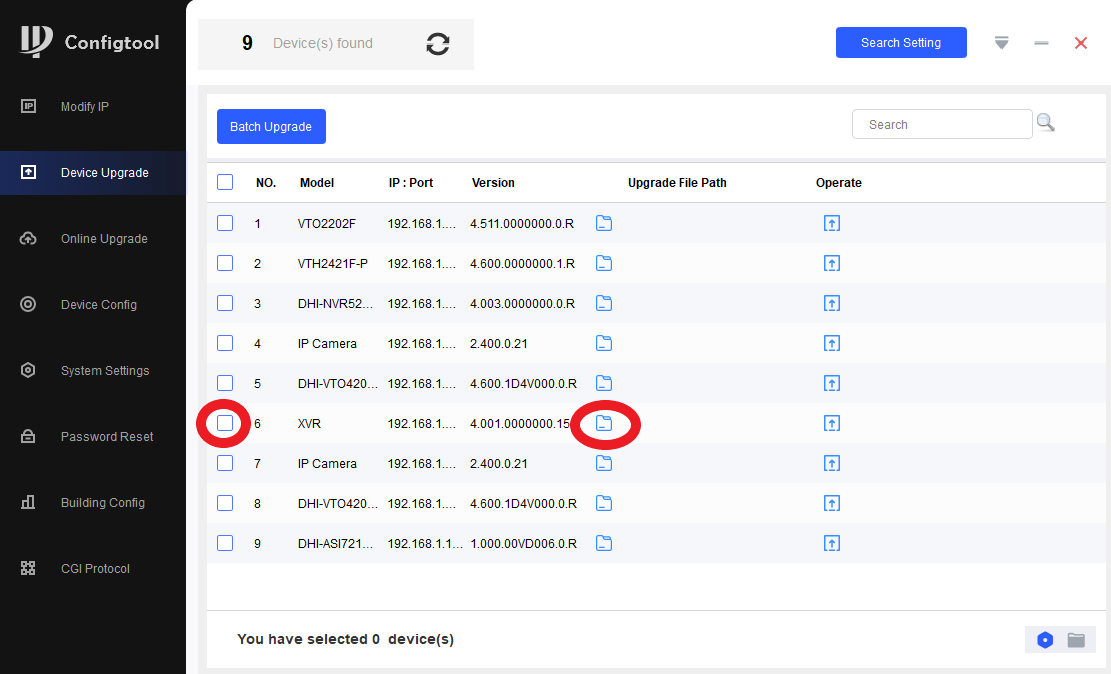Open Modify IP section
1111x674 pixels.
pyautogui.click(x=93, y=106)
